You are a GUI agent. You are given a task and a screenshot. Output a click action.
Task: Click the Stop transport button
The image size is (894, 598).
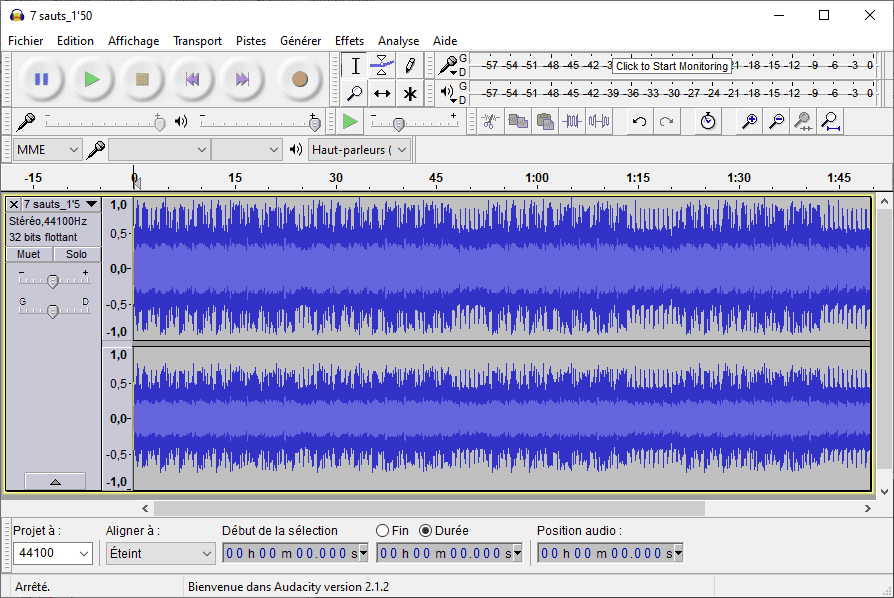point(142,79)
